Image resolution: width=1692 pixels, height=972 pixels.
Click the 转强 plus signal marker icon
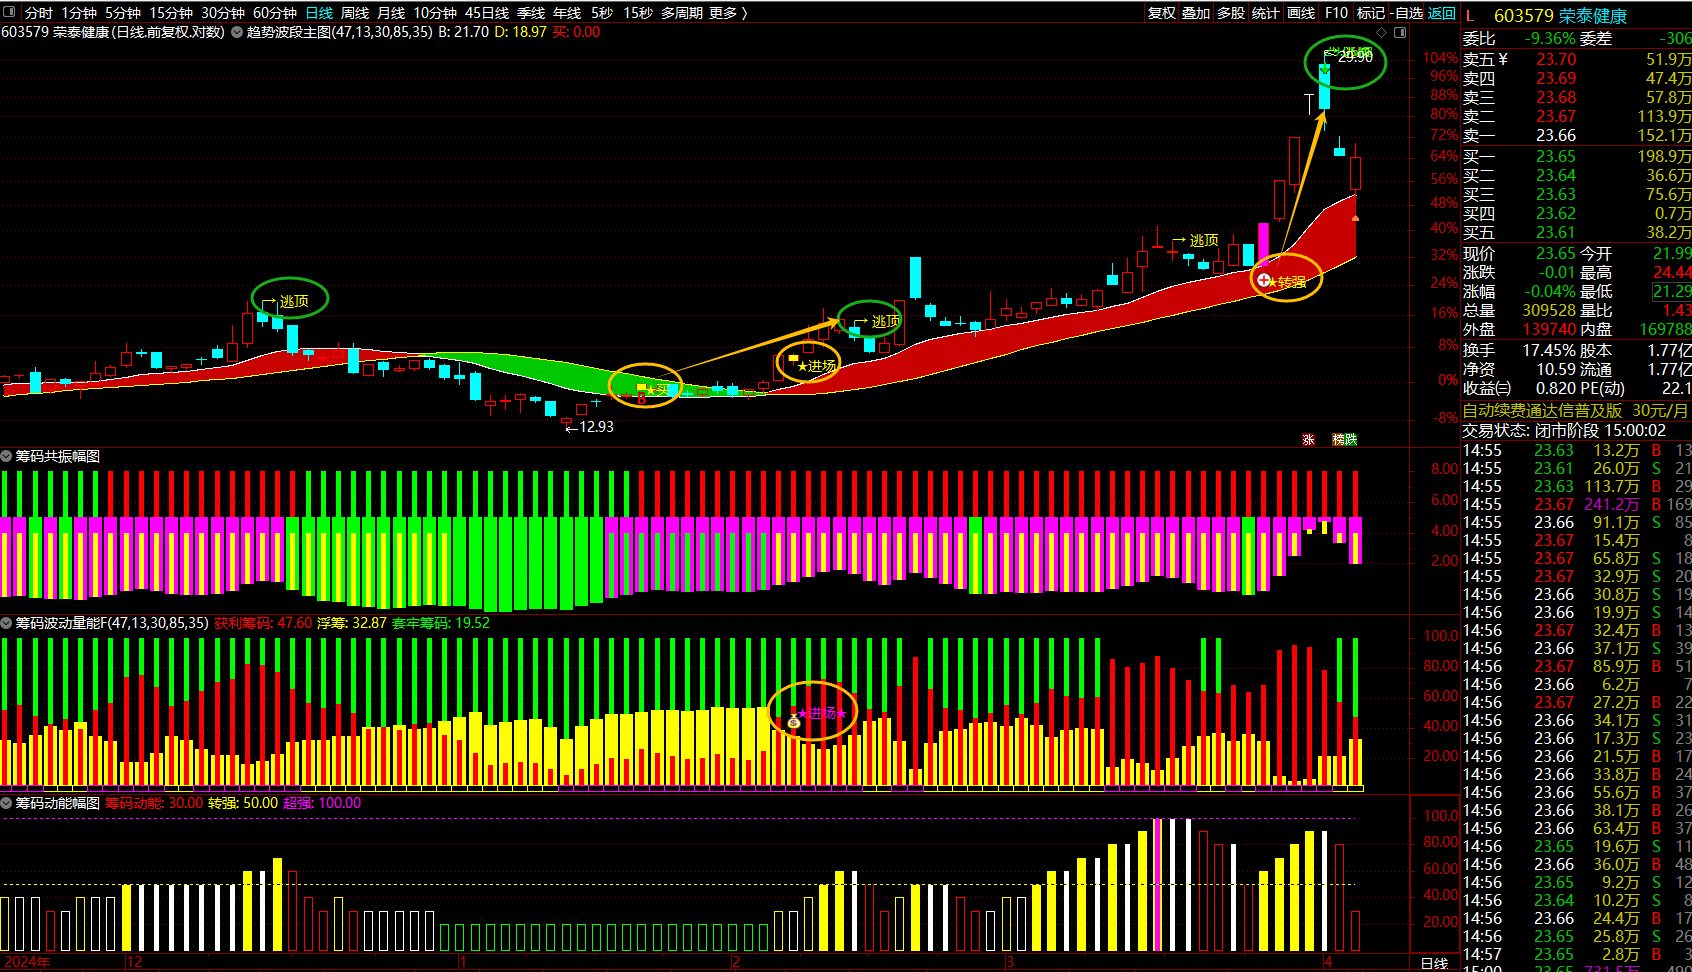coord(1264,281)
